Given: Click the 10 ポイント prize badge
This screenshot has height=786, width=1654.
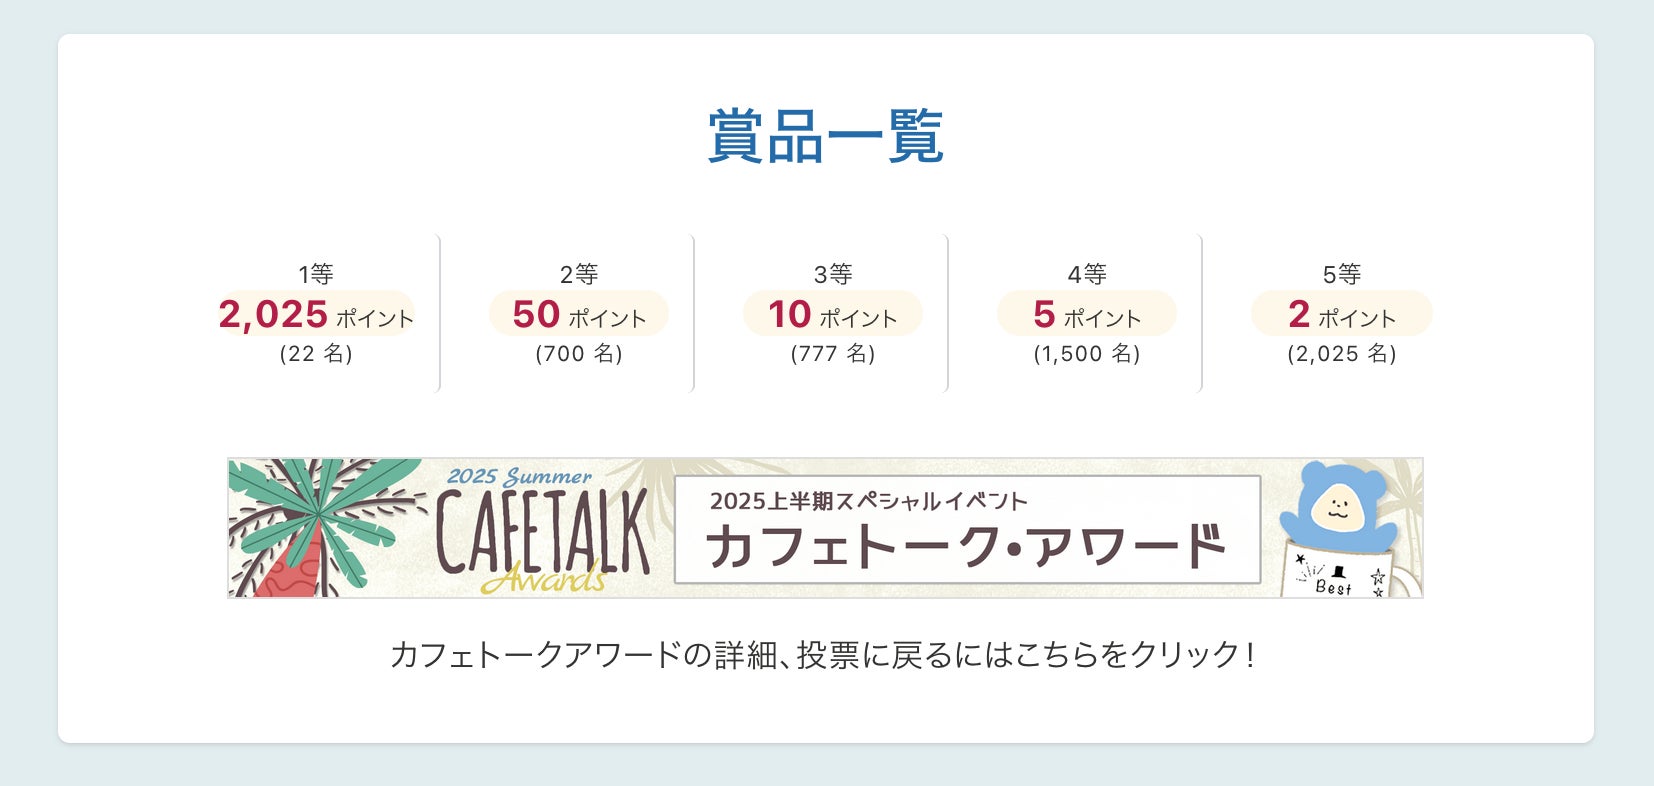Looking at the screenshot, I should coord(833,315).
